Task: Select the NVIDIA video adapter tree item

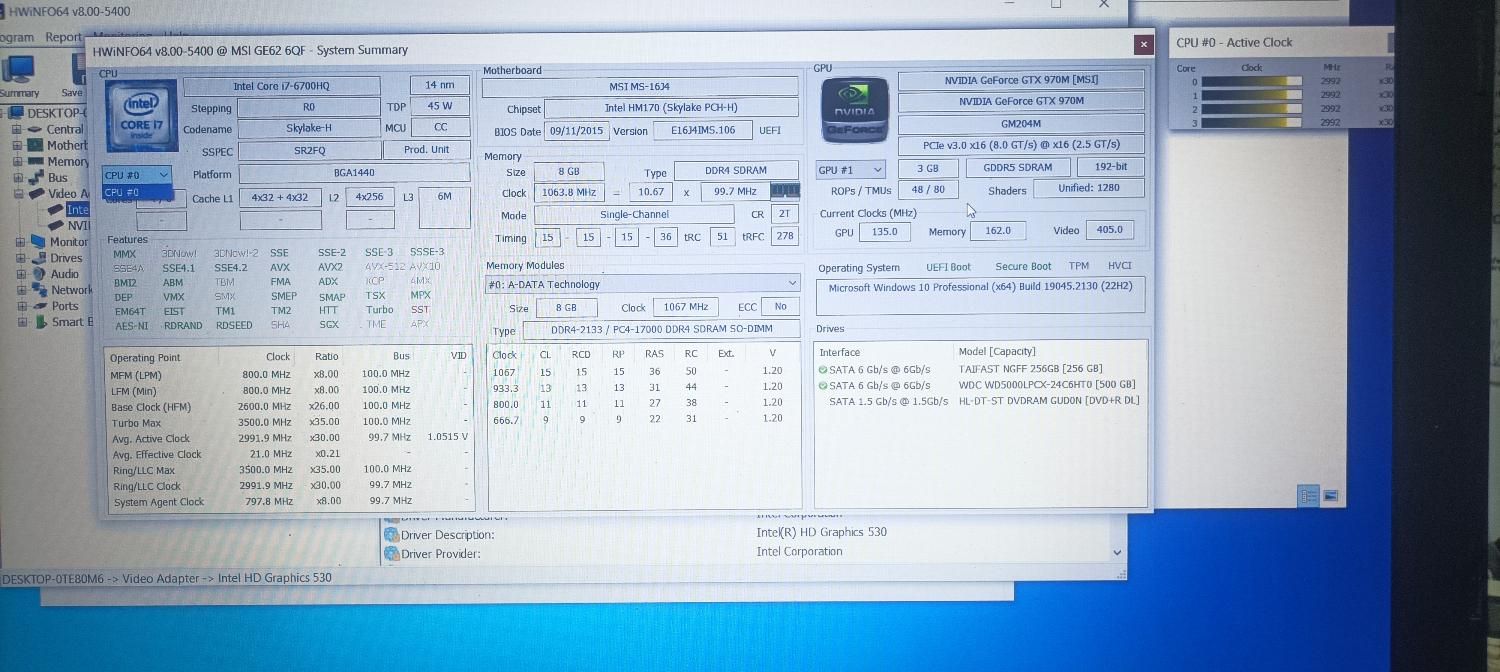Action: (x=78, y=225)
